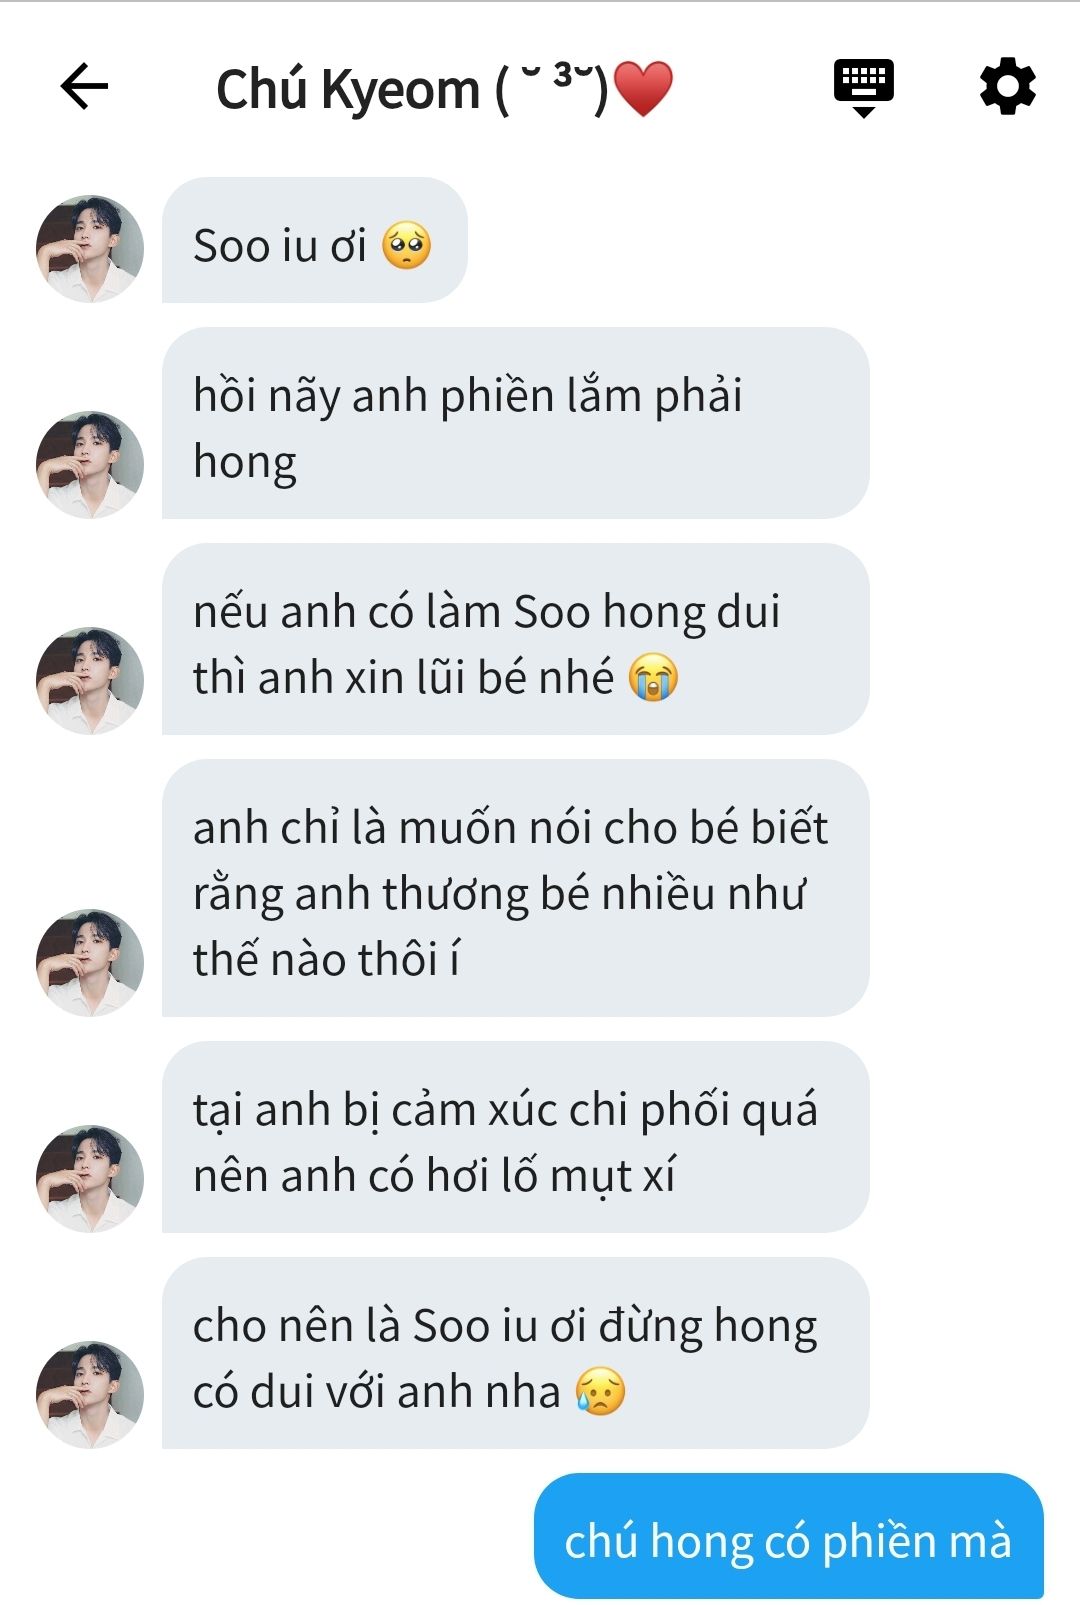Viewport: 1080px width, 1605px height.
Task: Select 'tại anh bị cảm xúc chi phối' bubble
Action: point(515,1137)
